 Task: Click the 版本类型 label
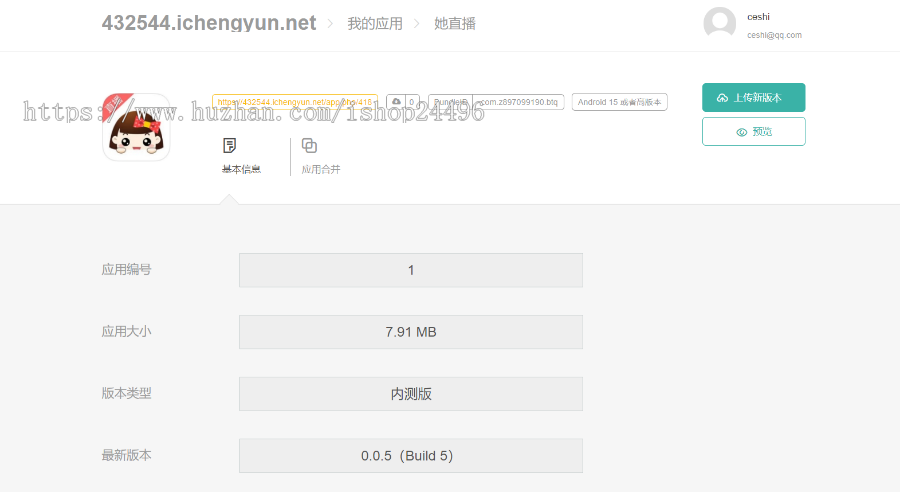126,394
